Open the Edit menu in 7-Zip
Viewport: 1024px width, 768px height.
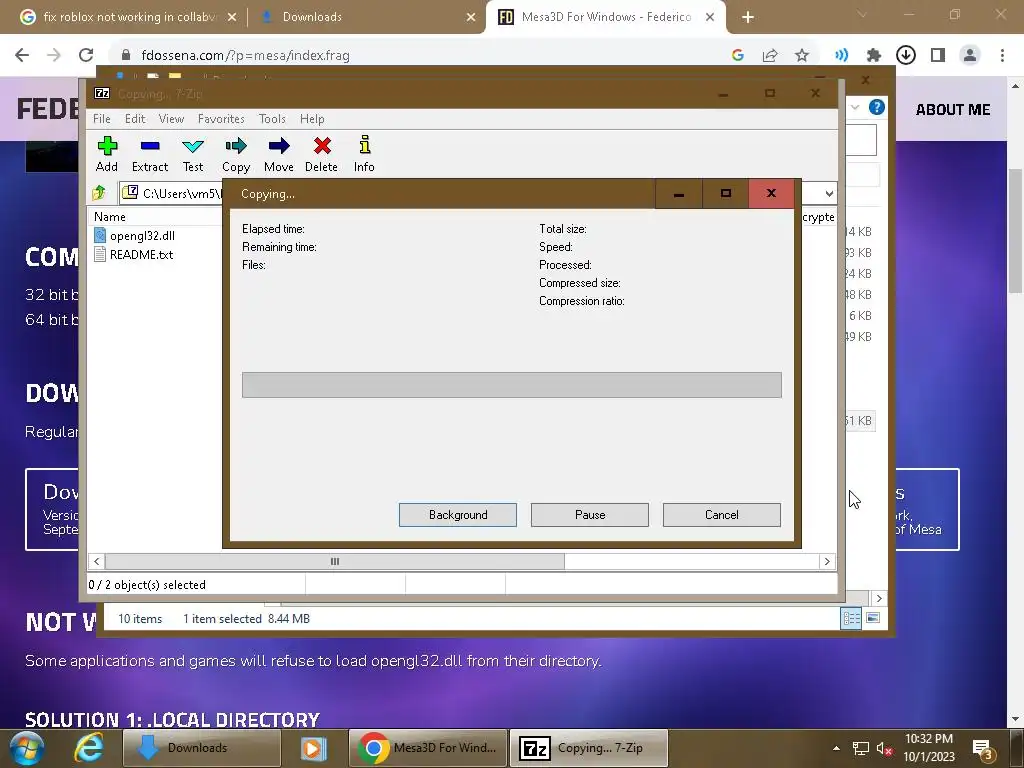(135, 119)
